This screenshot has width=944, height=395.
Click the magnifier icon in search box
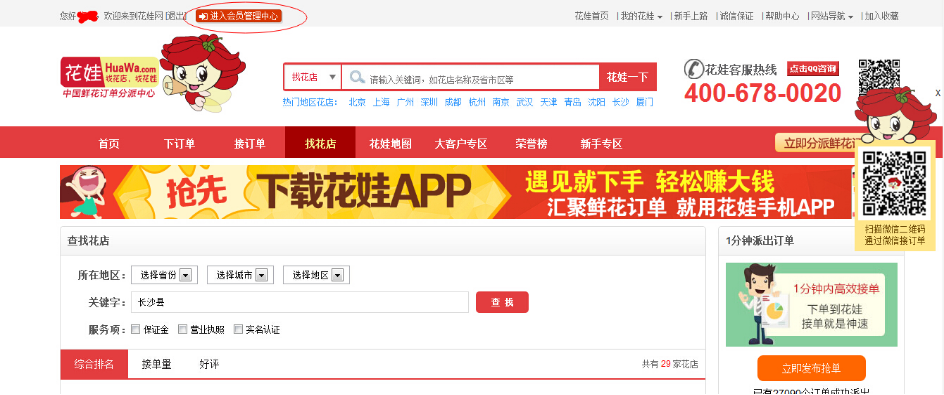(x=358, y=77)
